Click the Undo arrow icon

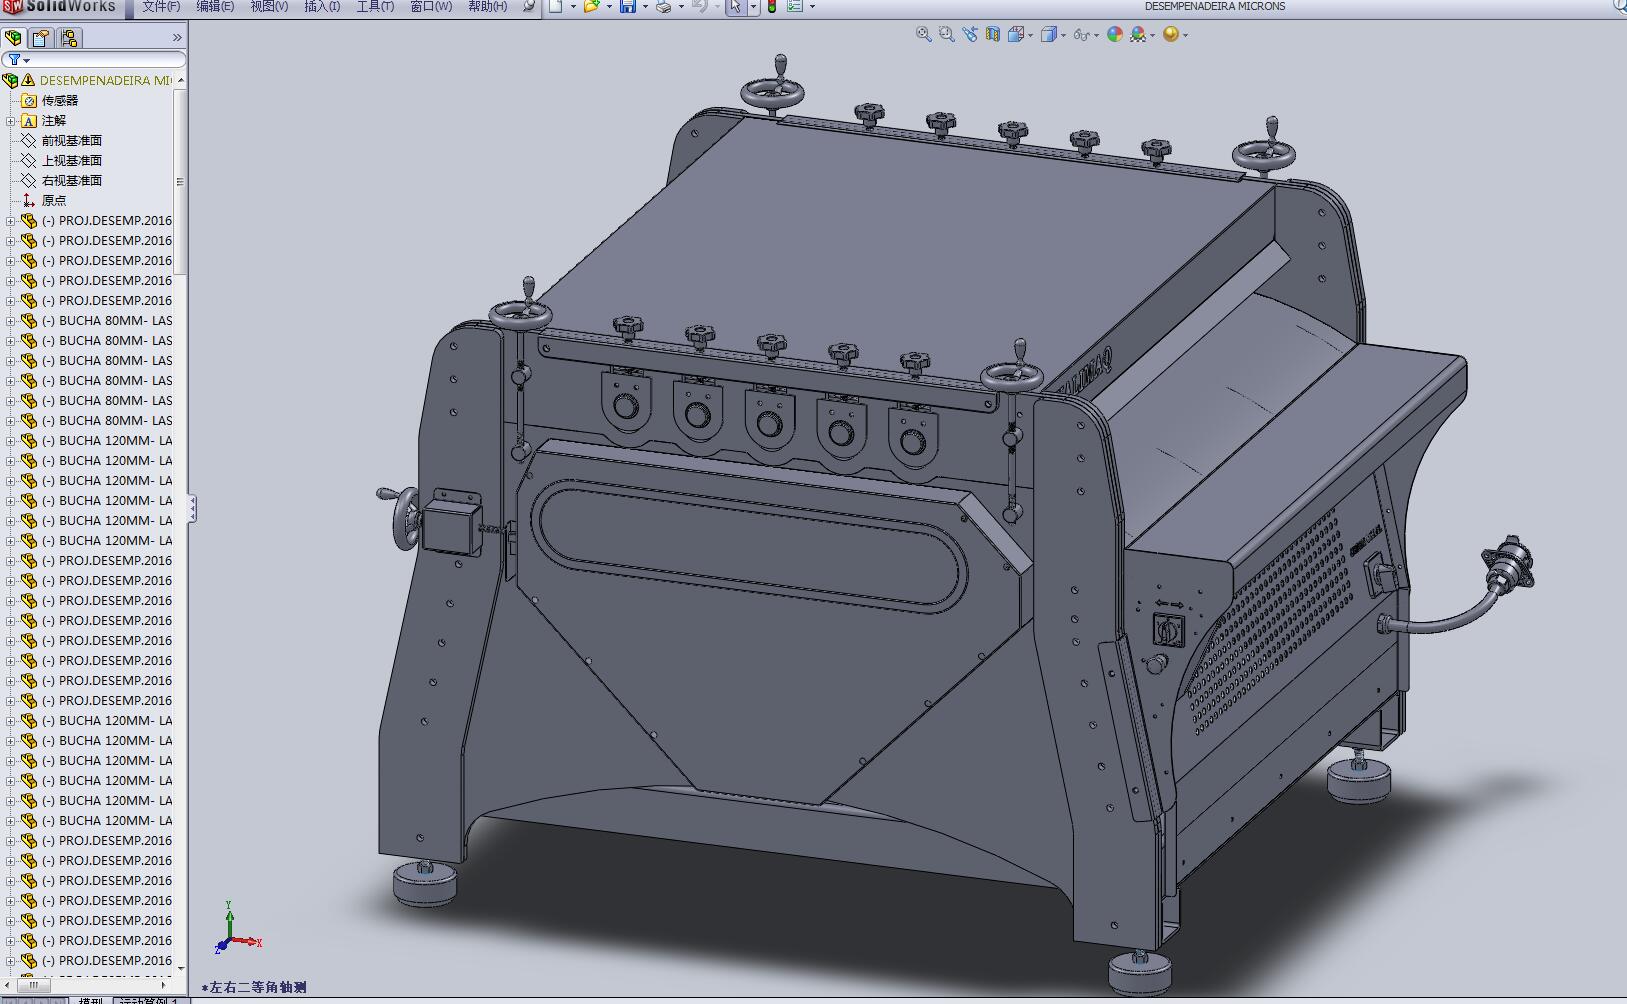pos(699,6)
